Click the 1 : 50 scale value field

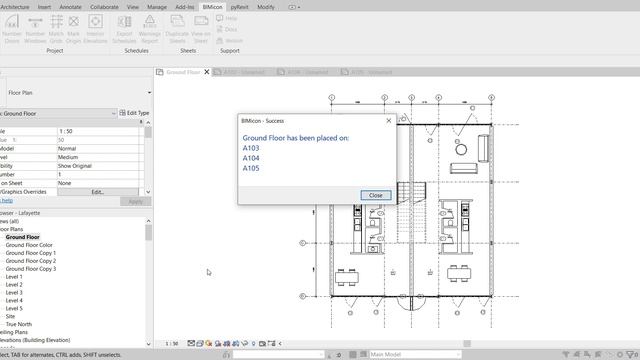pos(98,131)
